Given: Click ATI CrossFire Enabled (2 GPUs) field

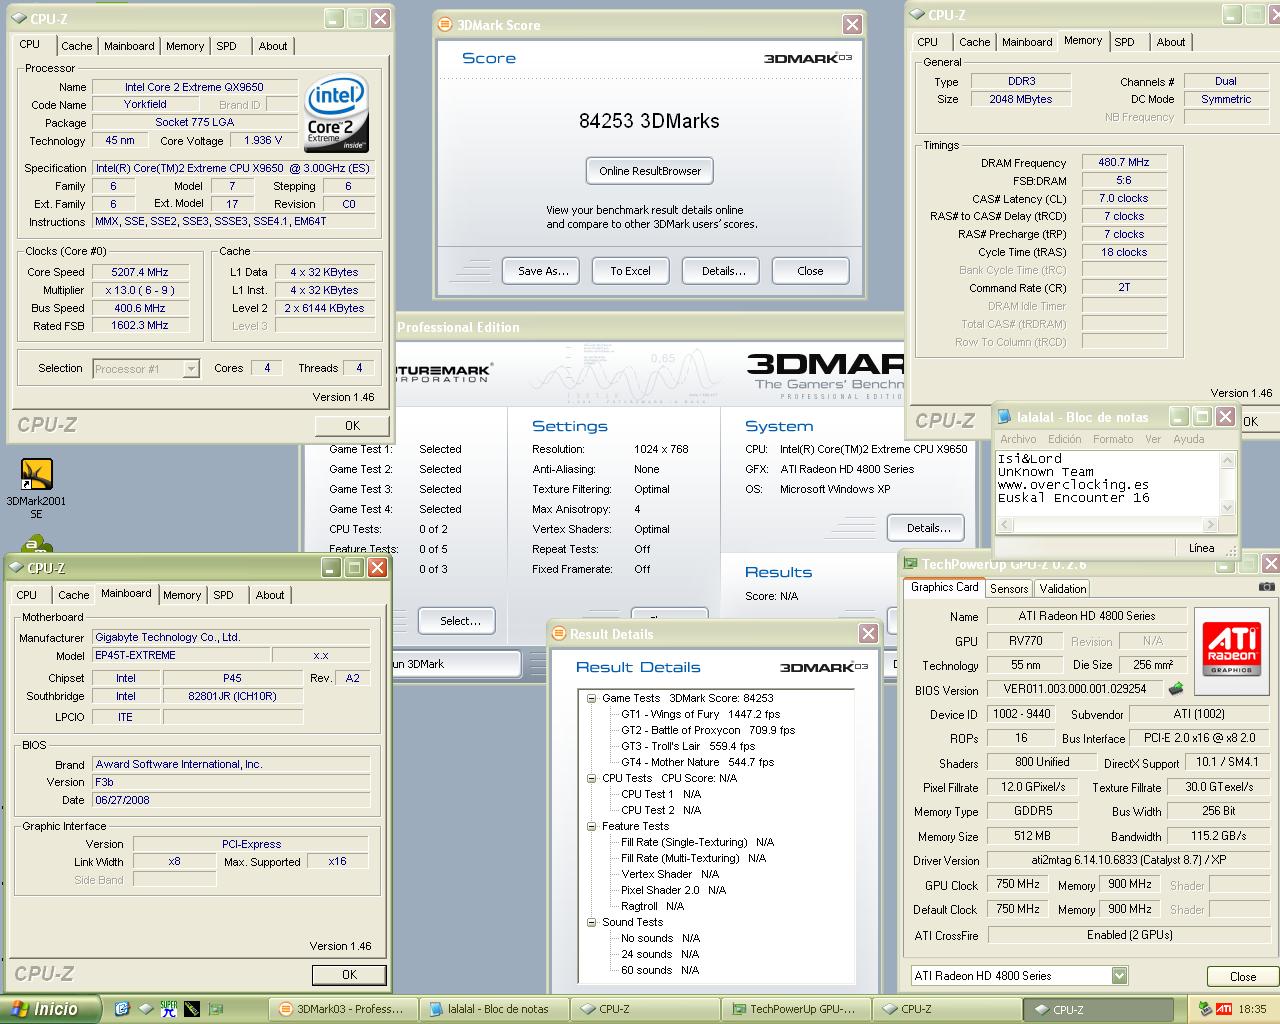Looking at the screenshot, I should (x=1129, y=935).
